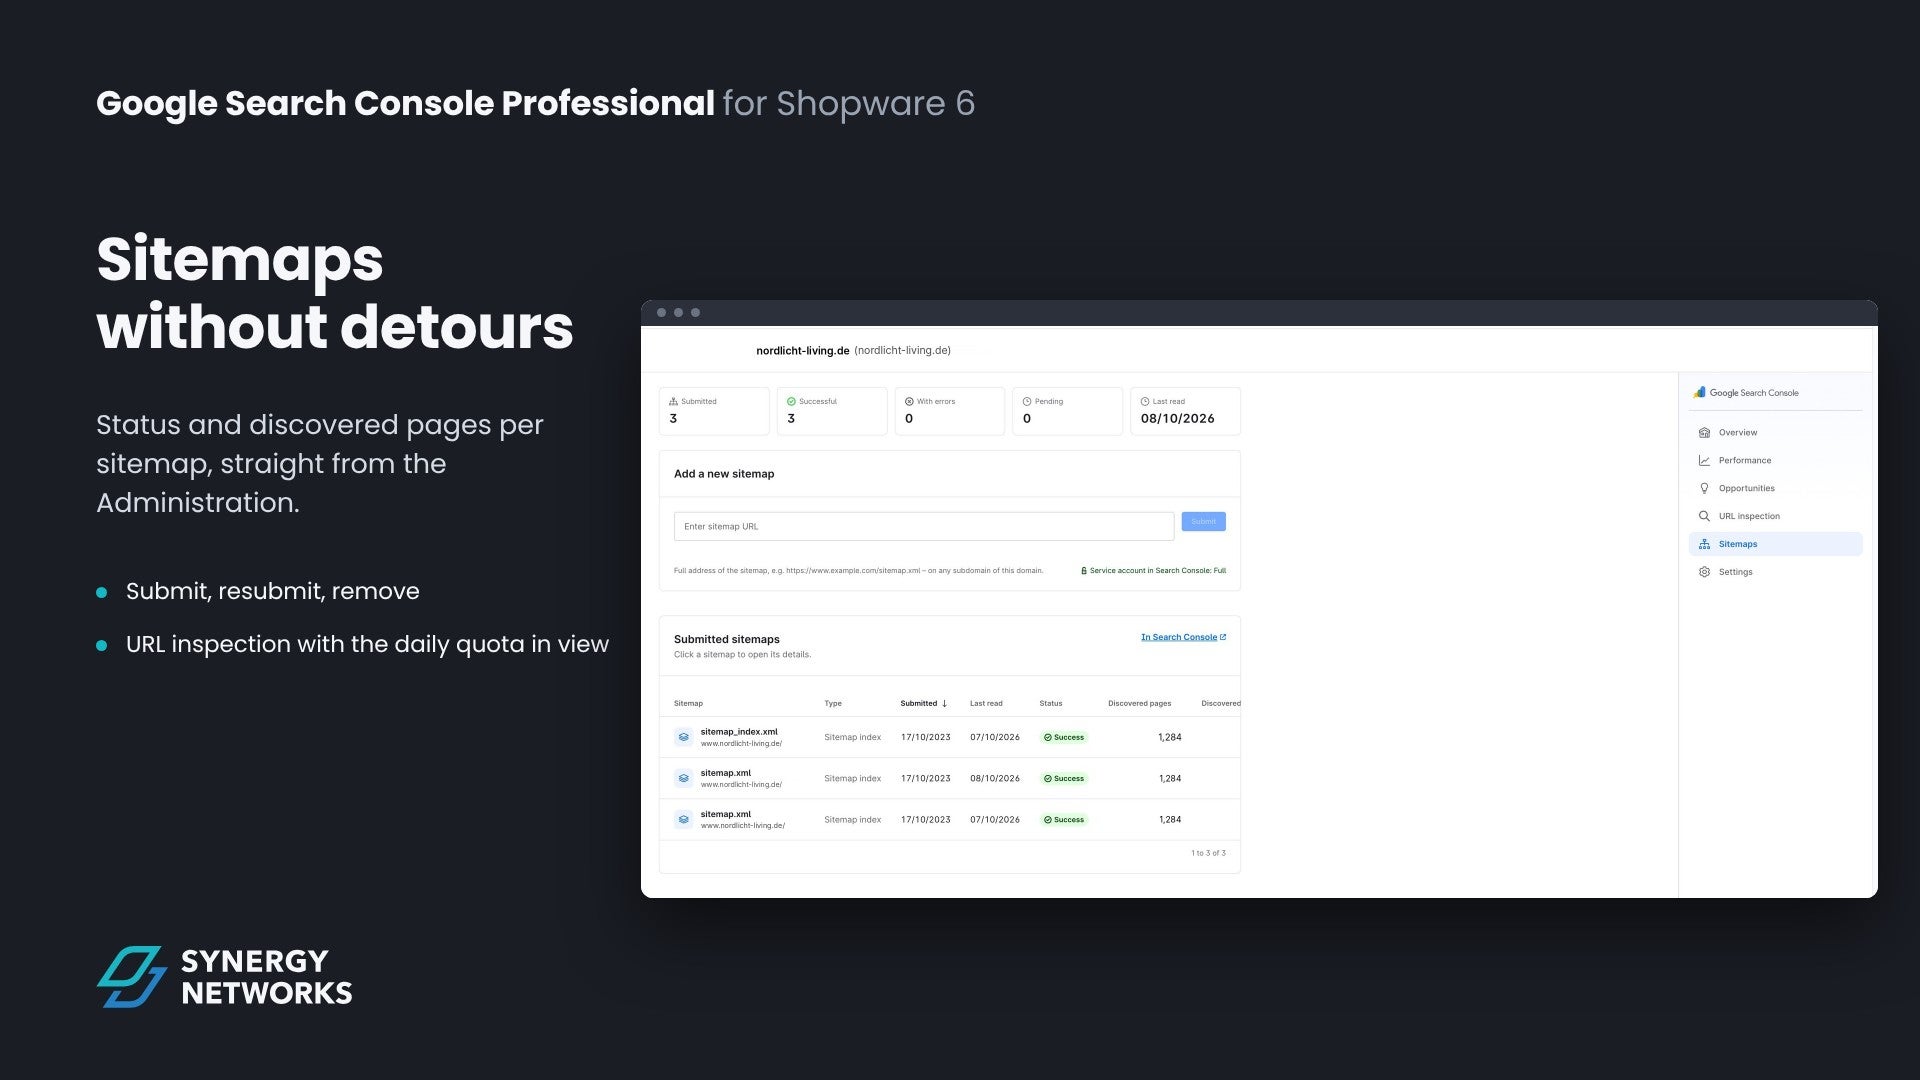Click external-link icon next to In Search Console

(x=1223, y=637)
